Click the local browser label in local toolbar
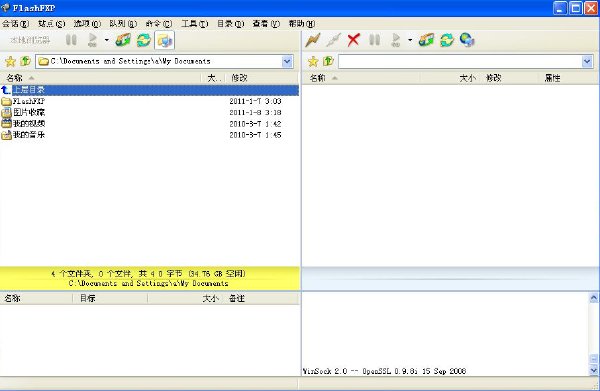Image resolution: width=600 pixels, height=391 pixels. click(30, 40)
